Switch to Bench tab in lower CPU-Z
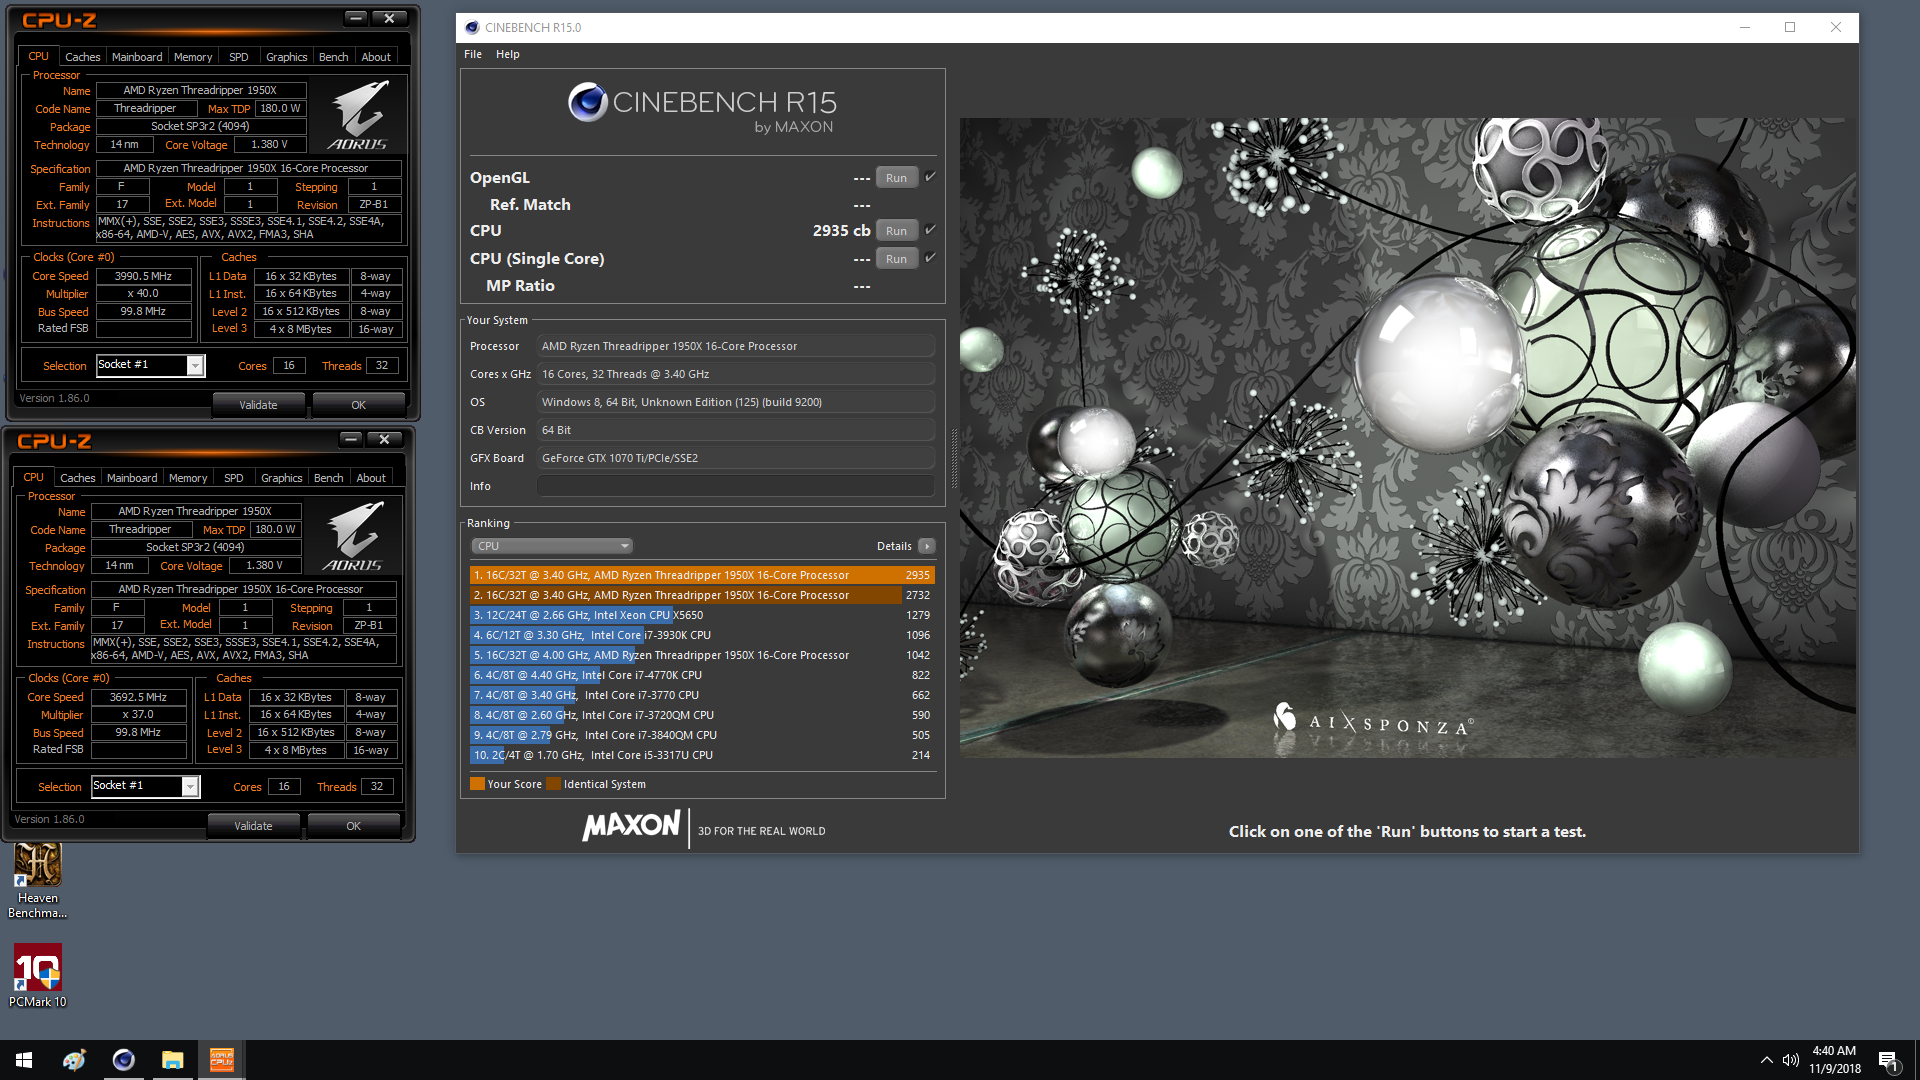The height and width of the screenshot is (1080, 1920). coord(328,478)
